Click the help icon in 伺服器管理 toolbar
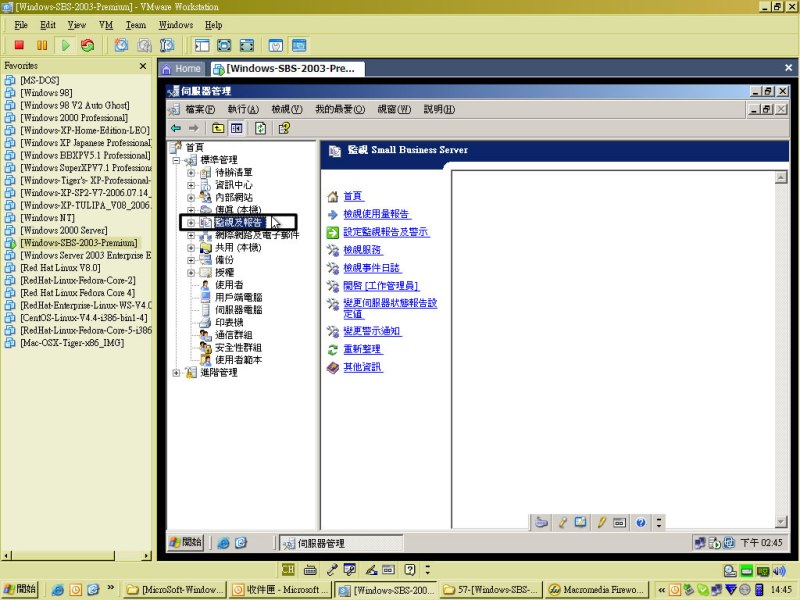Screen dimensions: 800x600 pos(284,128)
